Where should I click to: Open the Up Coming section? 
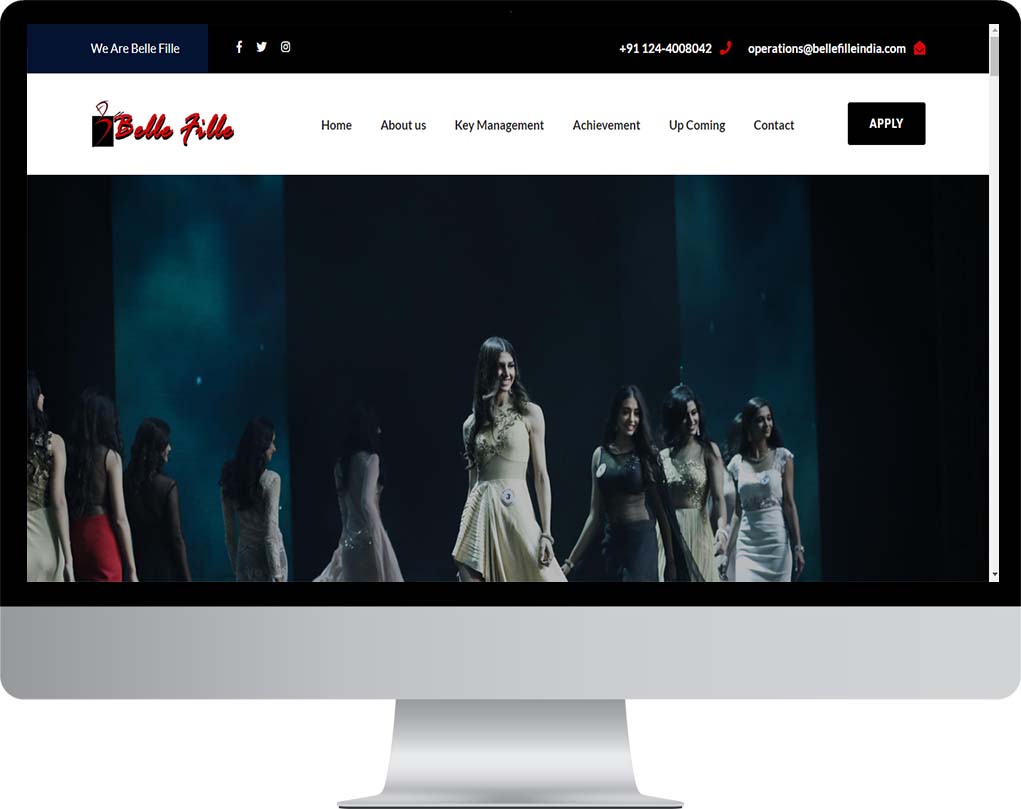[x=697, y=125]
